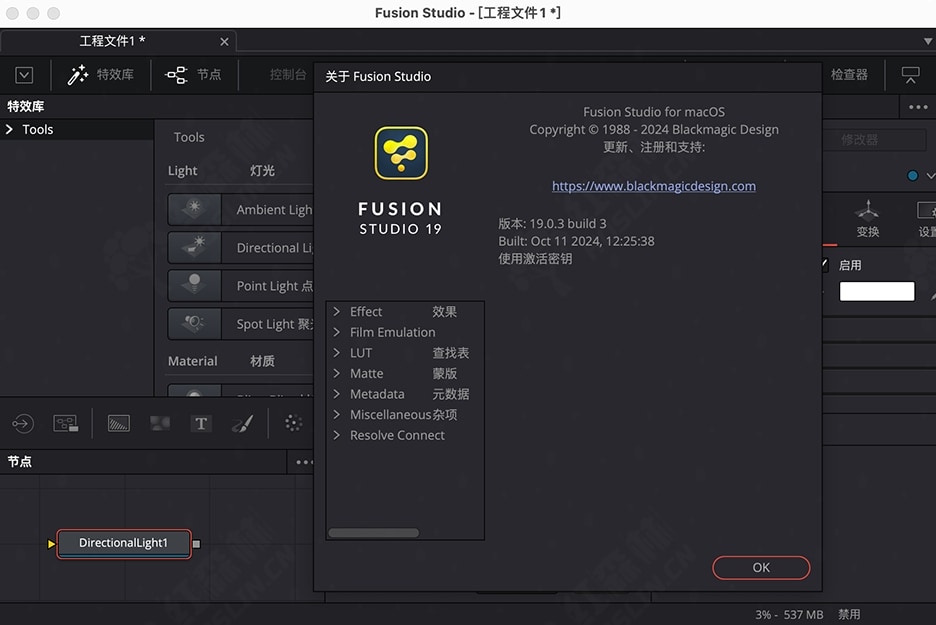The width and height of the screenshot is (936, 625).
Task: Open the tab list dropdown arrow at top right
Action: point(928,41)
